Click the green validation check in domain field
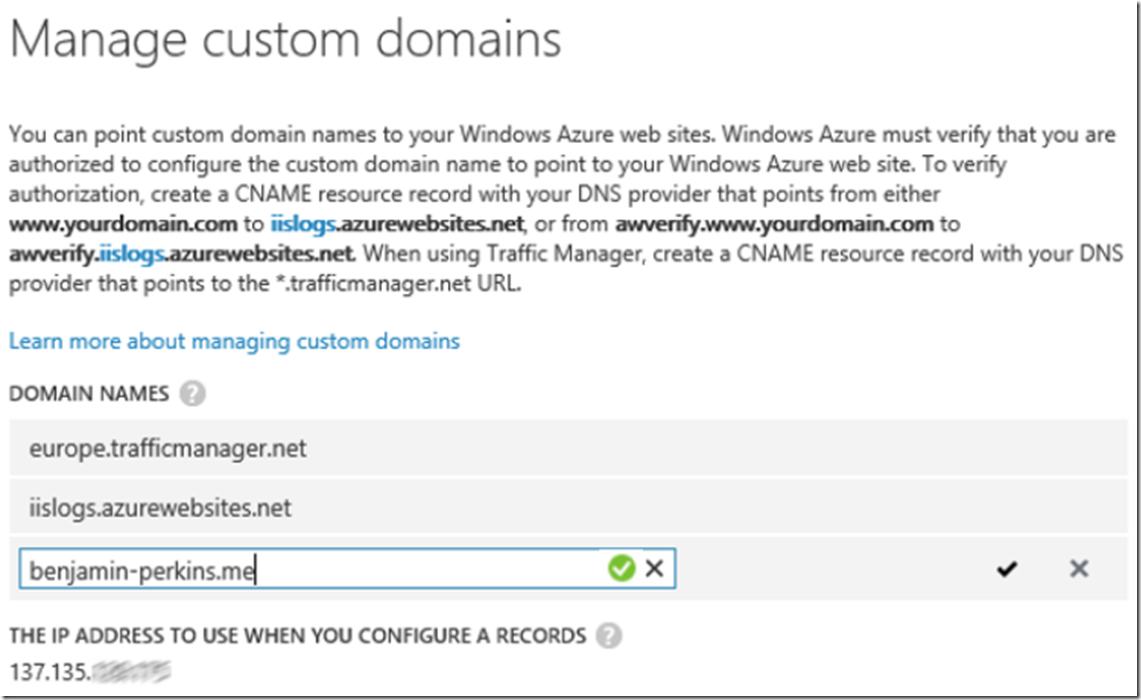 pos(621,568)
